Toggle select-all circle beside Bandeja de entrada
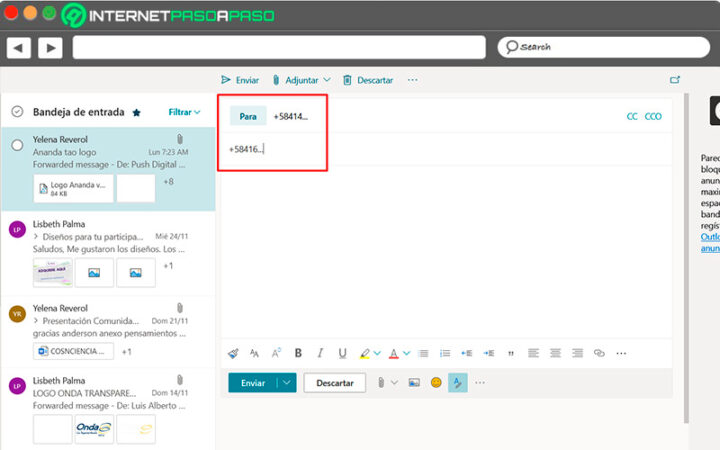This screenshot has height=450, width=720. (17, 112)
